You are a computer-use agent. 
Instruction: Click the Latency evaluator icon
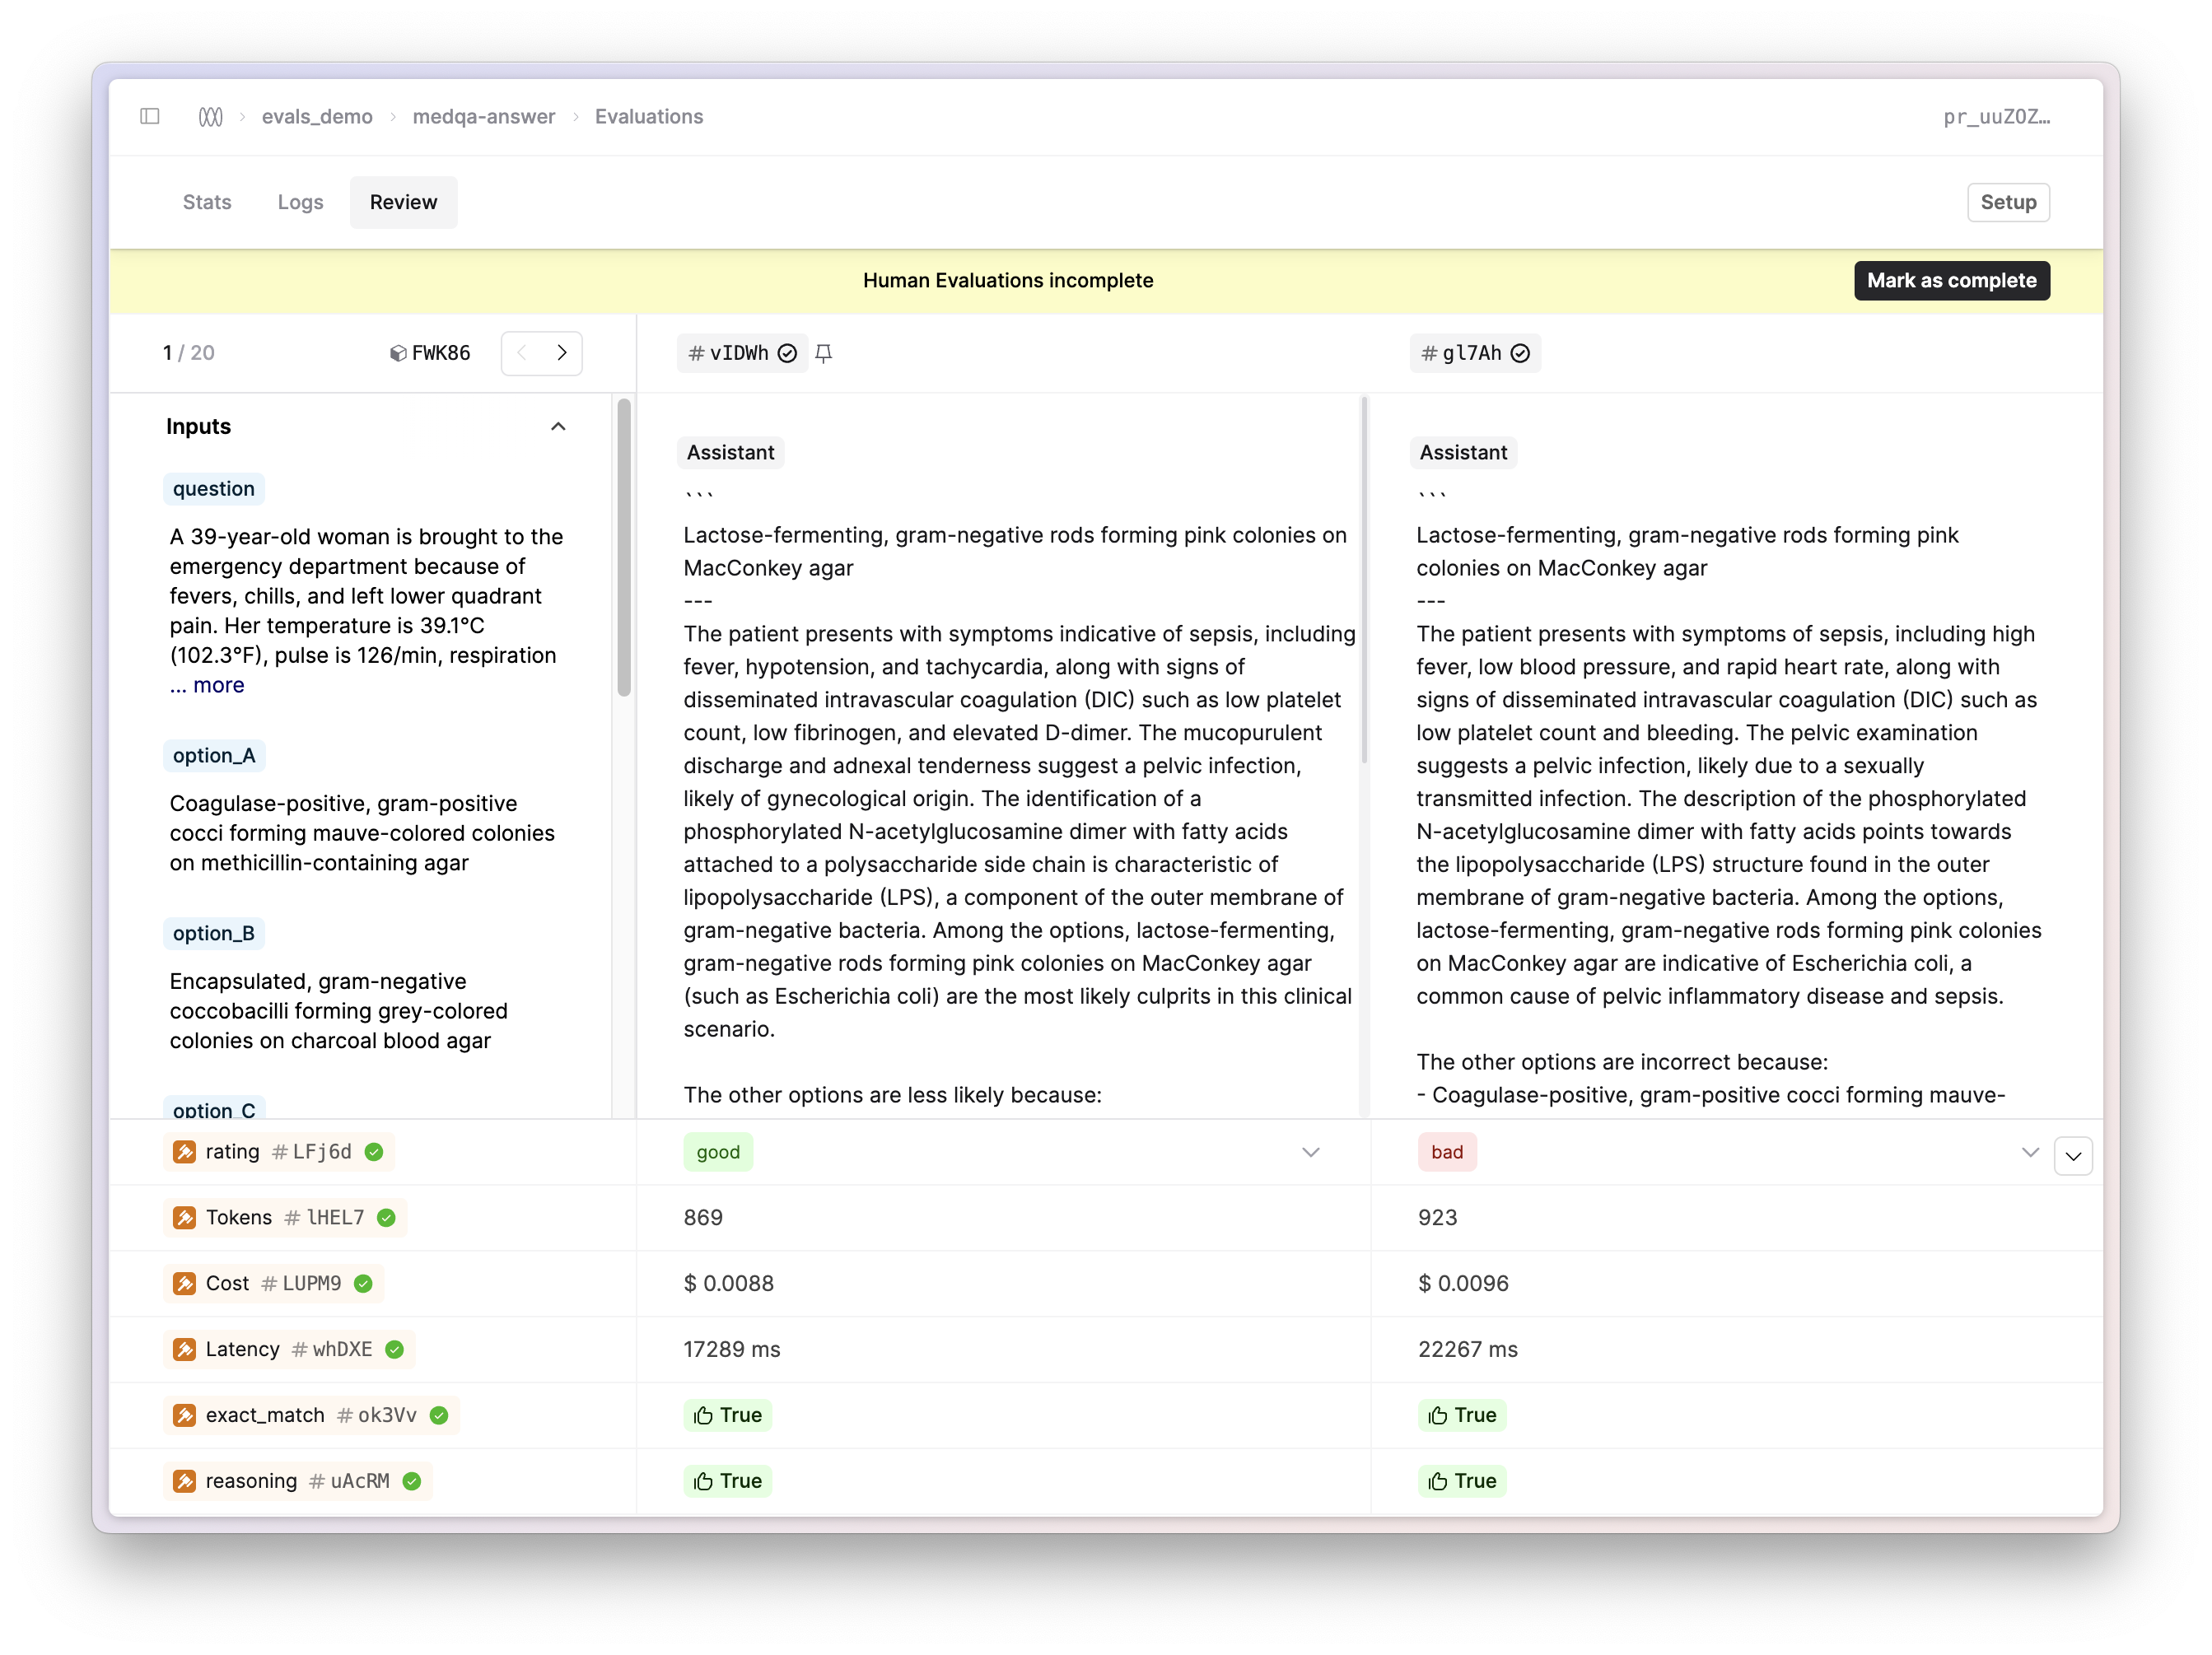[x=184, y=1350]
